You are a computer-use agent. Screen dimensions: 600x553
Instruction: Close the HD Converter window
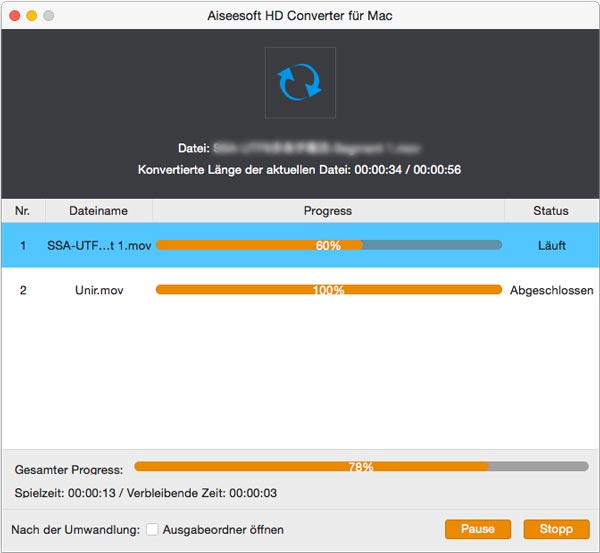tap(13, 16)
